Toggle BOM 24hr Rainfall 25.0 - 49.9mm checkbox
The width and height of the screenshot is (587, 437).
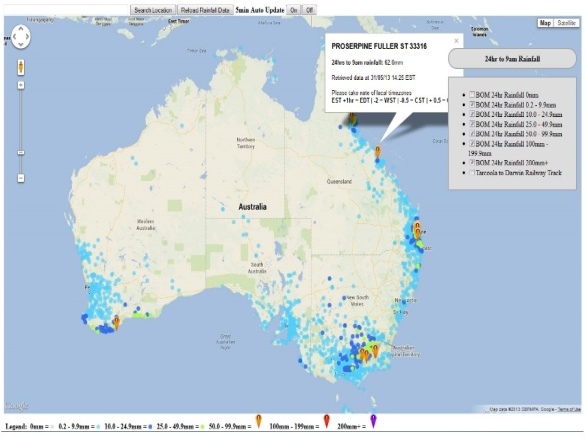[x=472, y=124]
